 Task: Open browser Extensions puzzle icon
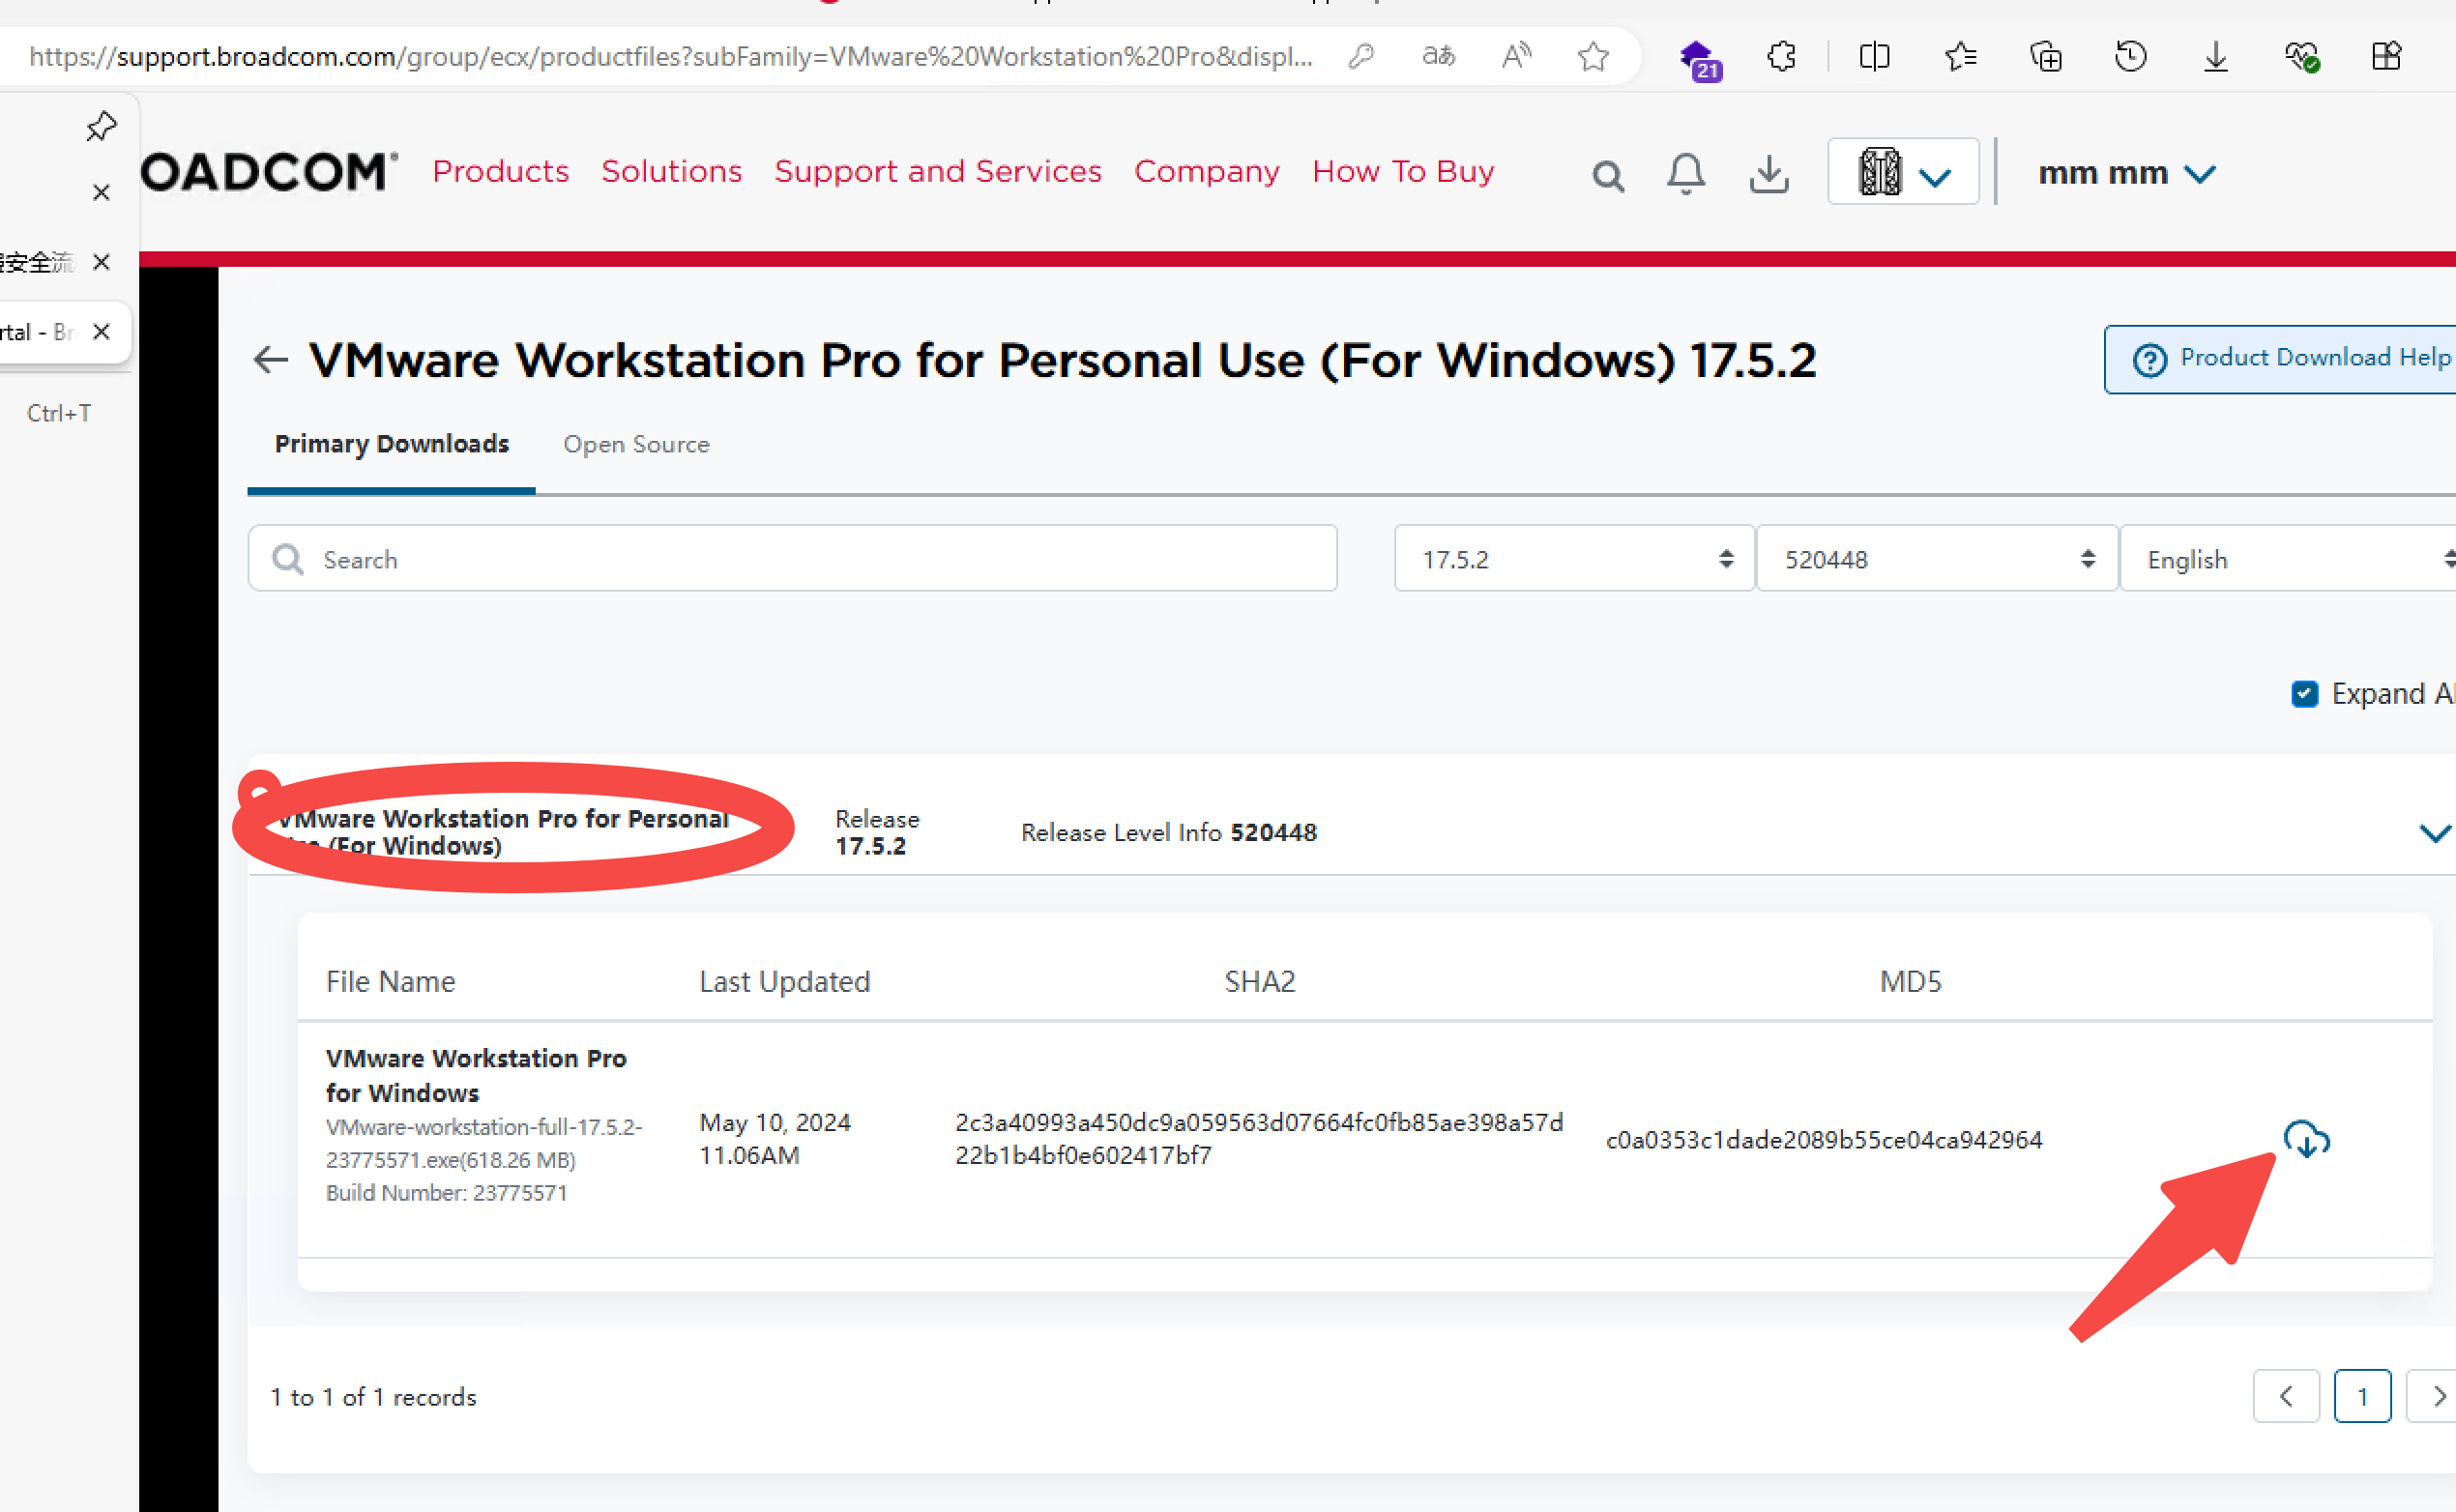tap(1781, 56)
